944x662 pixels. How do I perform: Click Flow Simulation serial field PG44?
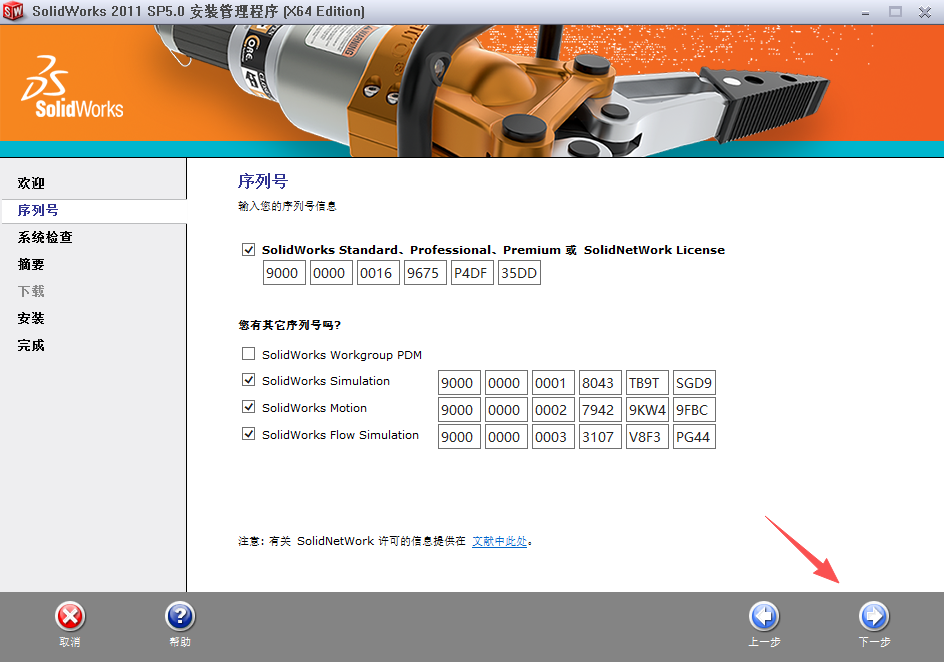click(694, 437)
